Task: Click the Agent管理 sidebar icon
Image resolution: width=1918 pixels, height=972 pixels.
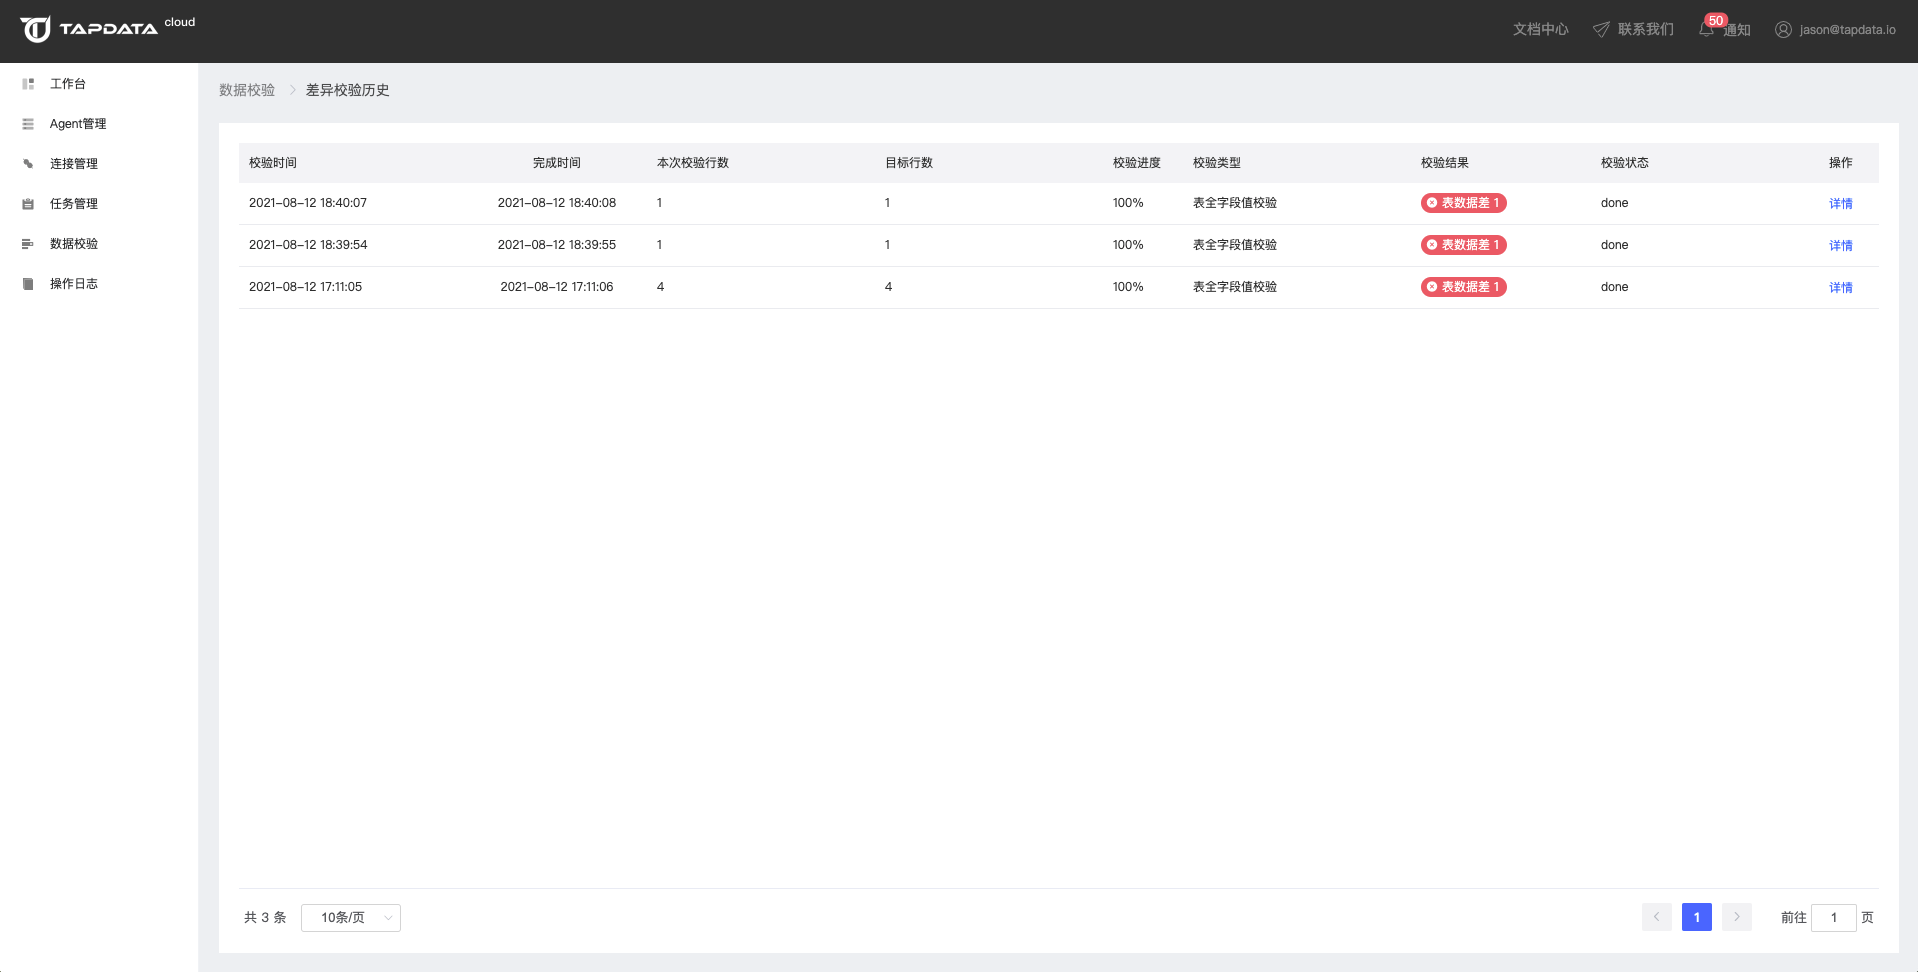Action: coord(28,124)
